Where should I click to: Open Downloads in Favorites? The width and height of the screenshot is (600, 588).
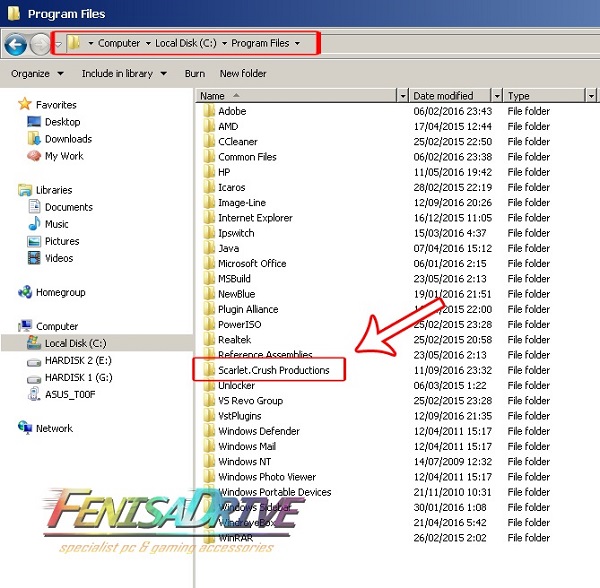pyautogui.click(x=68, y=138)
